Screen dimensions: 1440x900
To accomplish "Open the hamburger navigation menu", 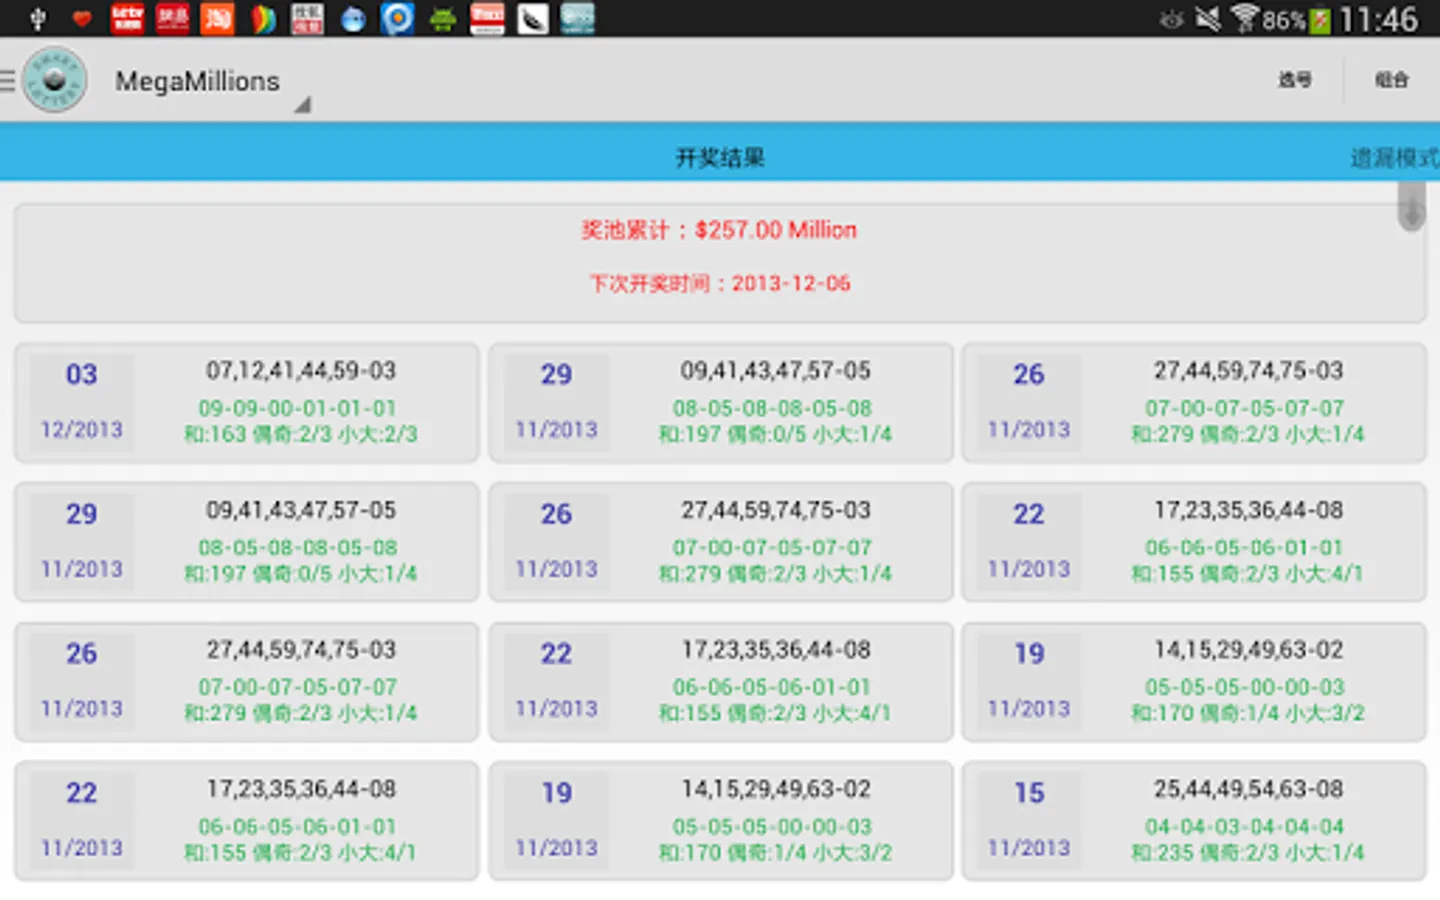I will pyautogui.click(x=8, y=81).
